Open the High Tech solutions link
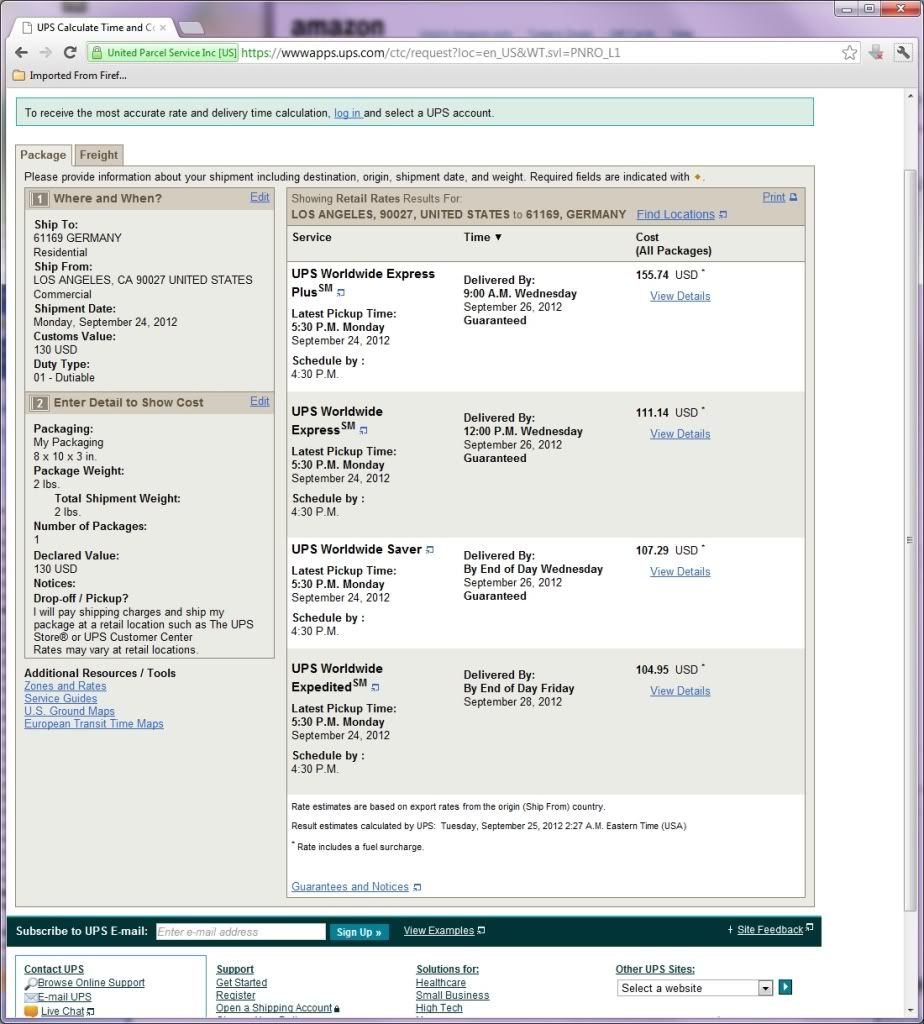The width and height of the screenshot is (924, 1024). point(439,1008)
